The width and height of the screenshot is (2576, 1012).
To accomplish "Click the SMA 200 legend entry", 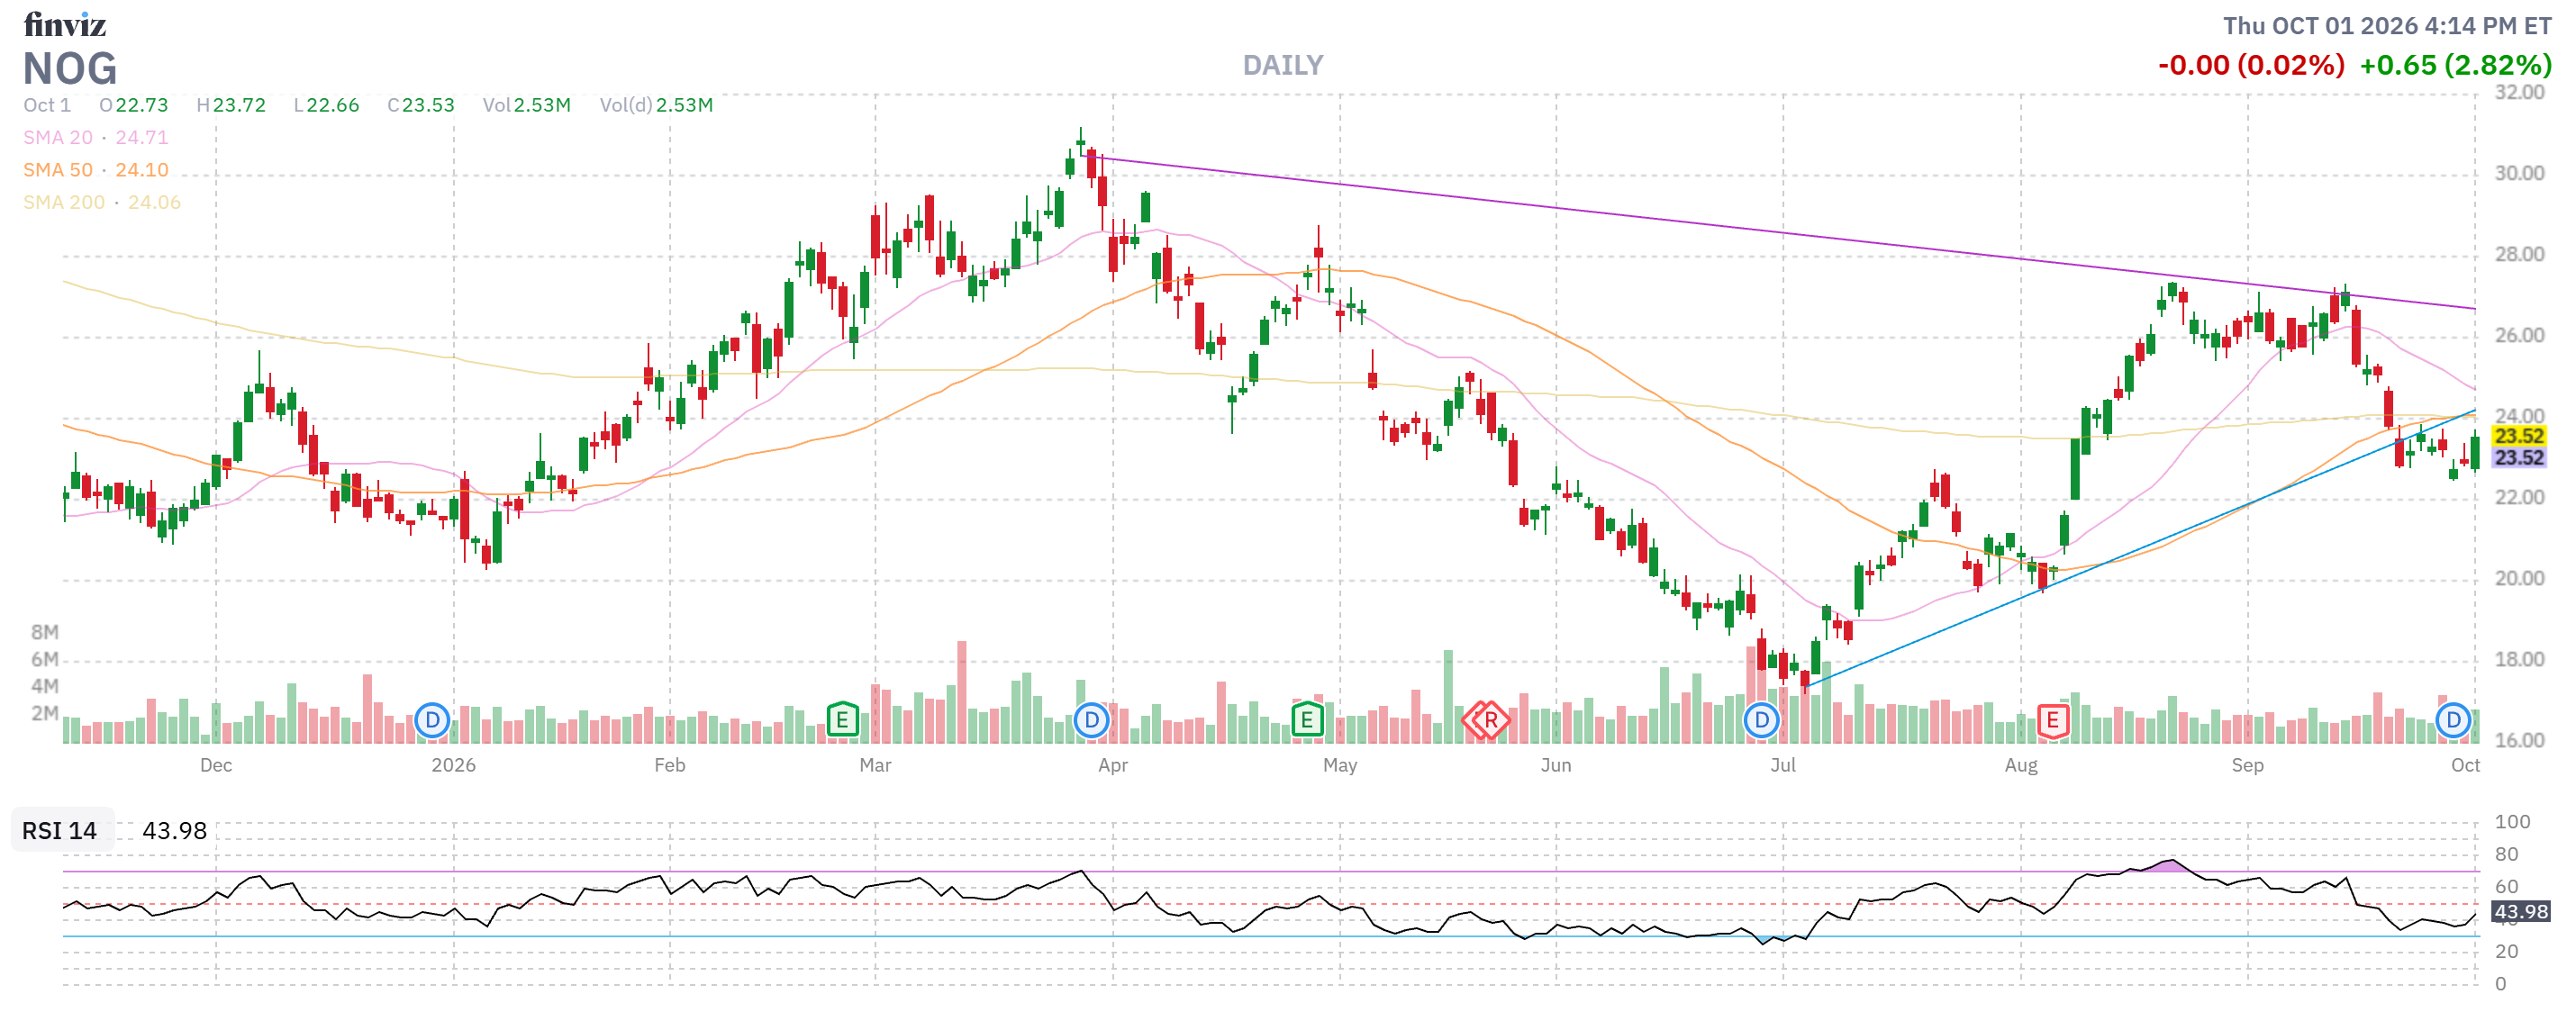I will 102,202.
